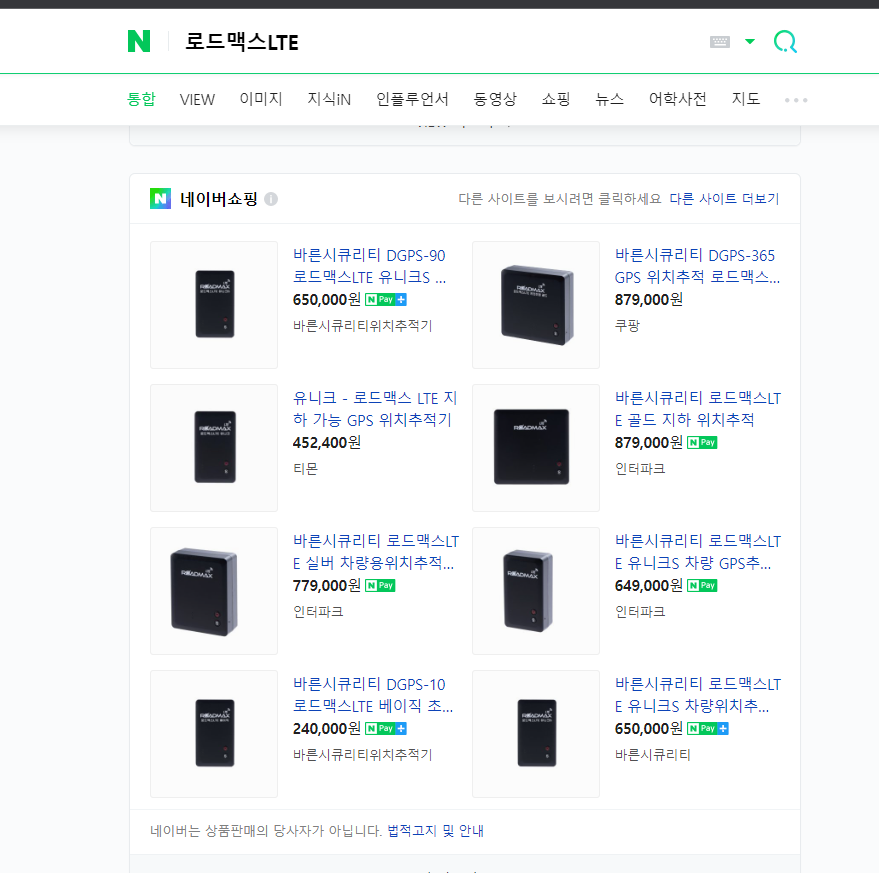Open thumbnail of the DGPS-10 240,000원 product

coord(214,733)
